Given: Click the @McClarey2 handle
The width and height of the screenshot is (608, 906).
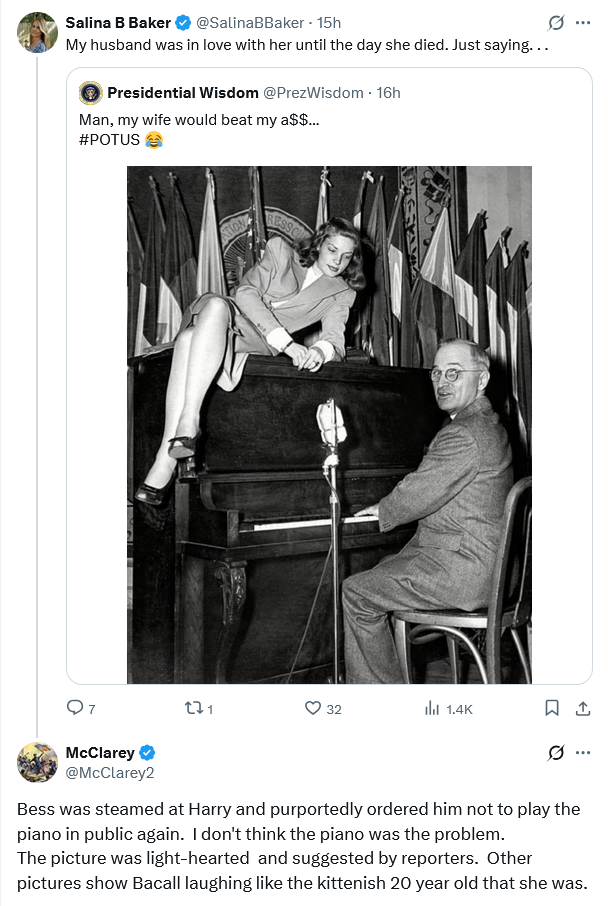Looking at the screenshot, I should click(x=110, y=772).
